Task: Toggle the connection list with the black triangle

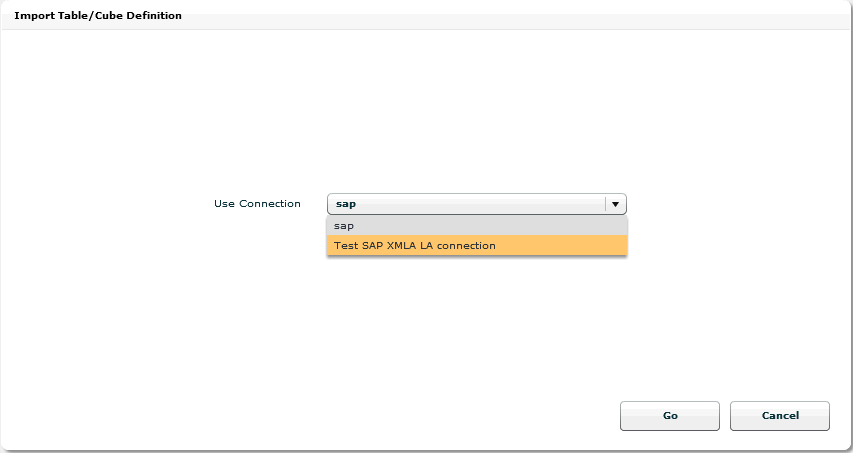Action: [x=615, y=204]
